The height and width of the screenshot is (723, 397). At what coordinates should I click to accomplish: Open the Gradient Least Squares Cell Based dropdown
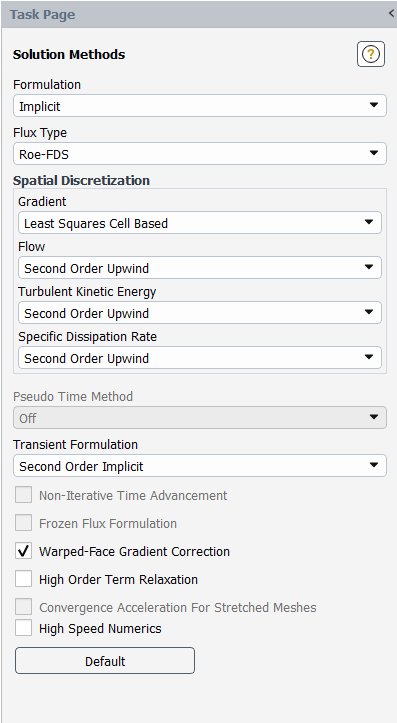pyautogui.click(x=200, y=223)
